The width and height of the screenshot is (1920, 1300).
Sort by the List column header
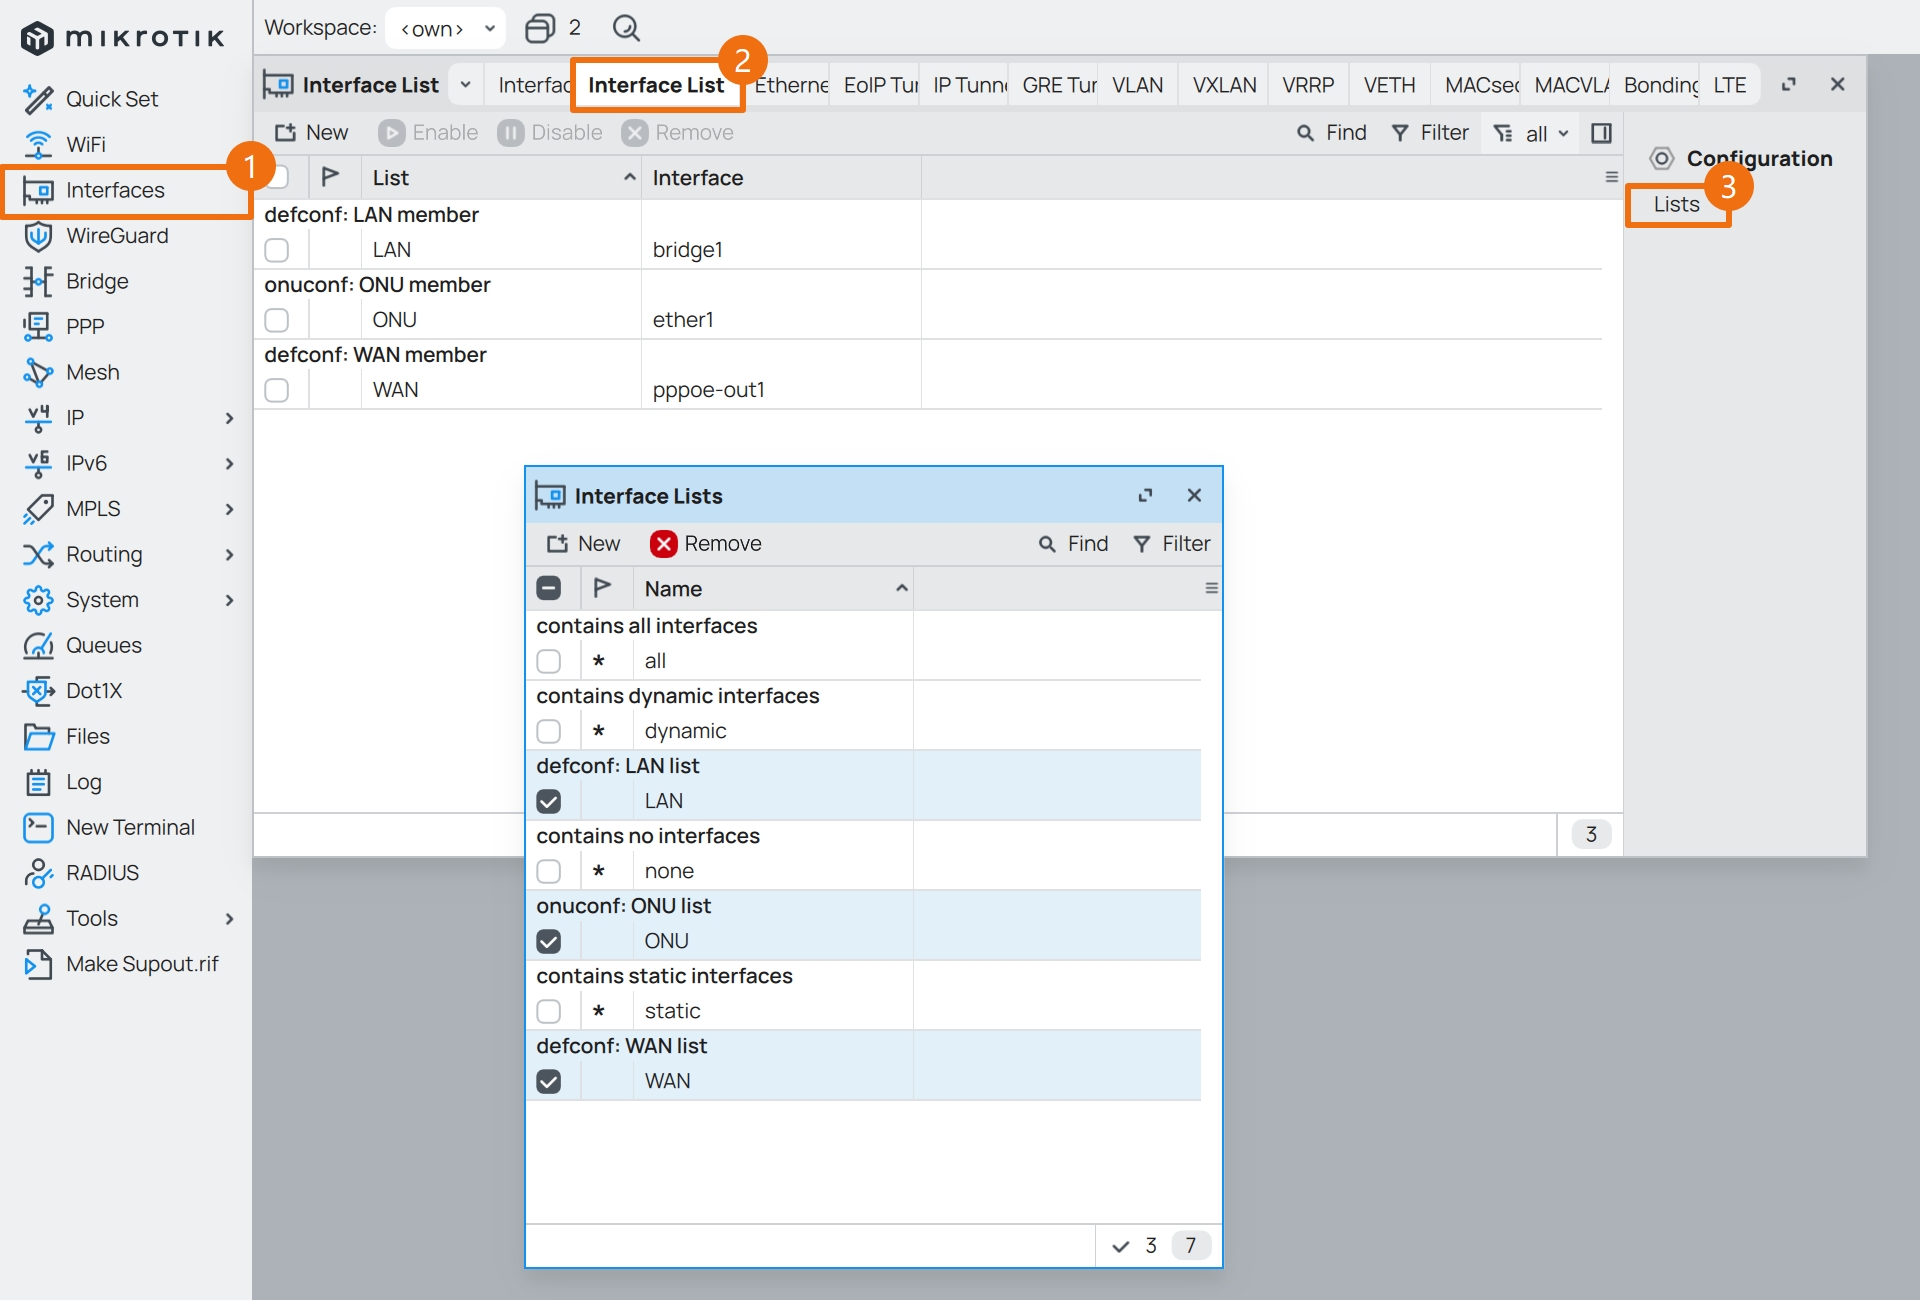(x=502, y=177)
